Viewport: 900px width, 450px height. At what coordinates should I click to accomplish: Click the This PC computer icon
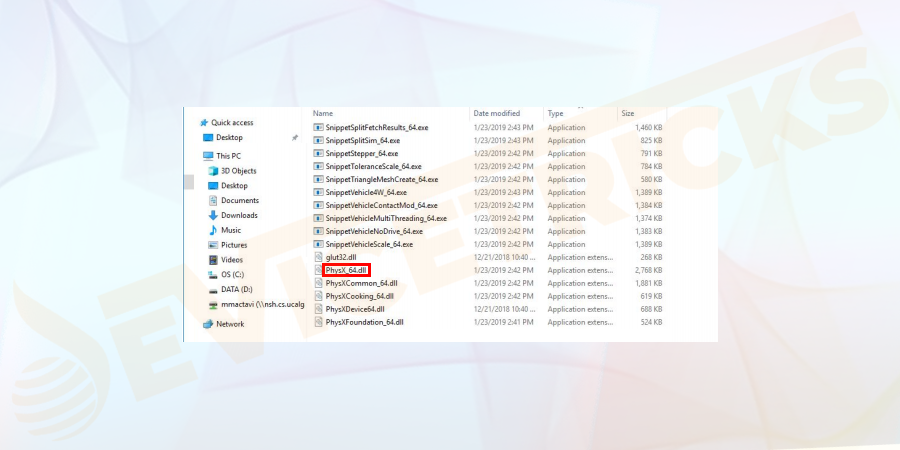pos(208,156)
